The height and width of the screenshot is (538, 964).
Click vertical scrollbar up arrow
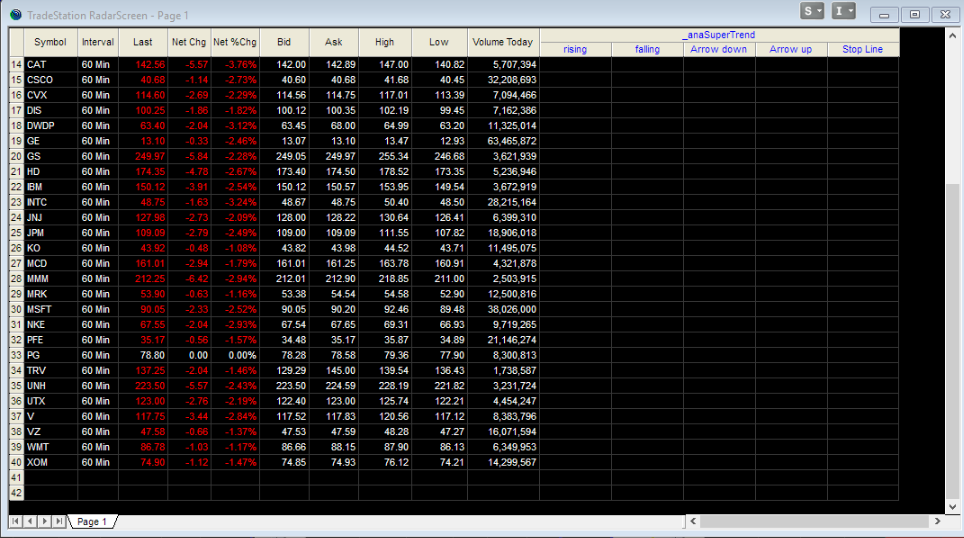[952, 35]
